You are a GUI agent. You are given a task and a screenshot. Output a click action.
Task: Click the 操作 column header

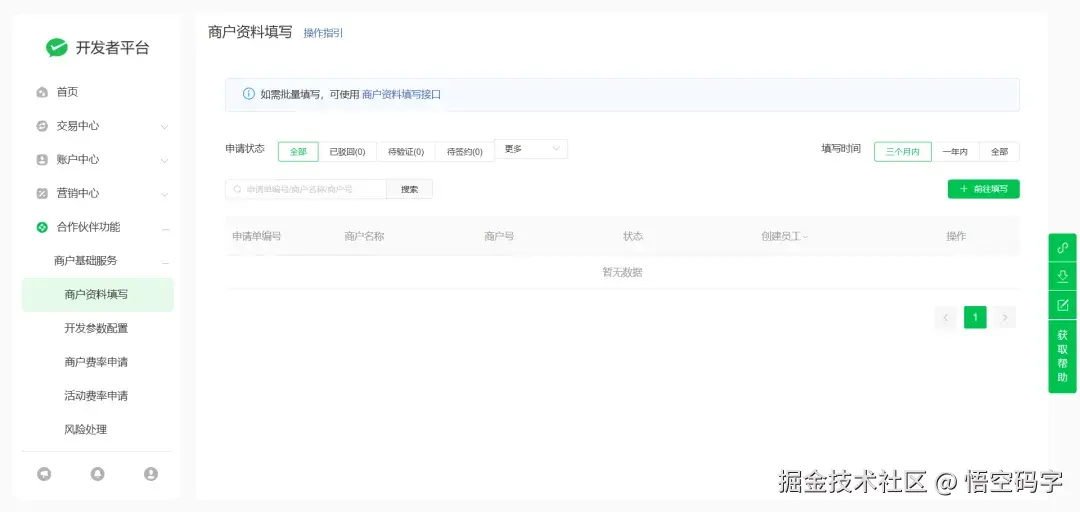coord(956,236)
